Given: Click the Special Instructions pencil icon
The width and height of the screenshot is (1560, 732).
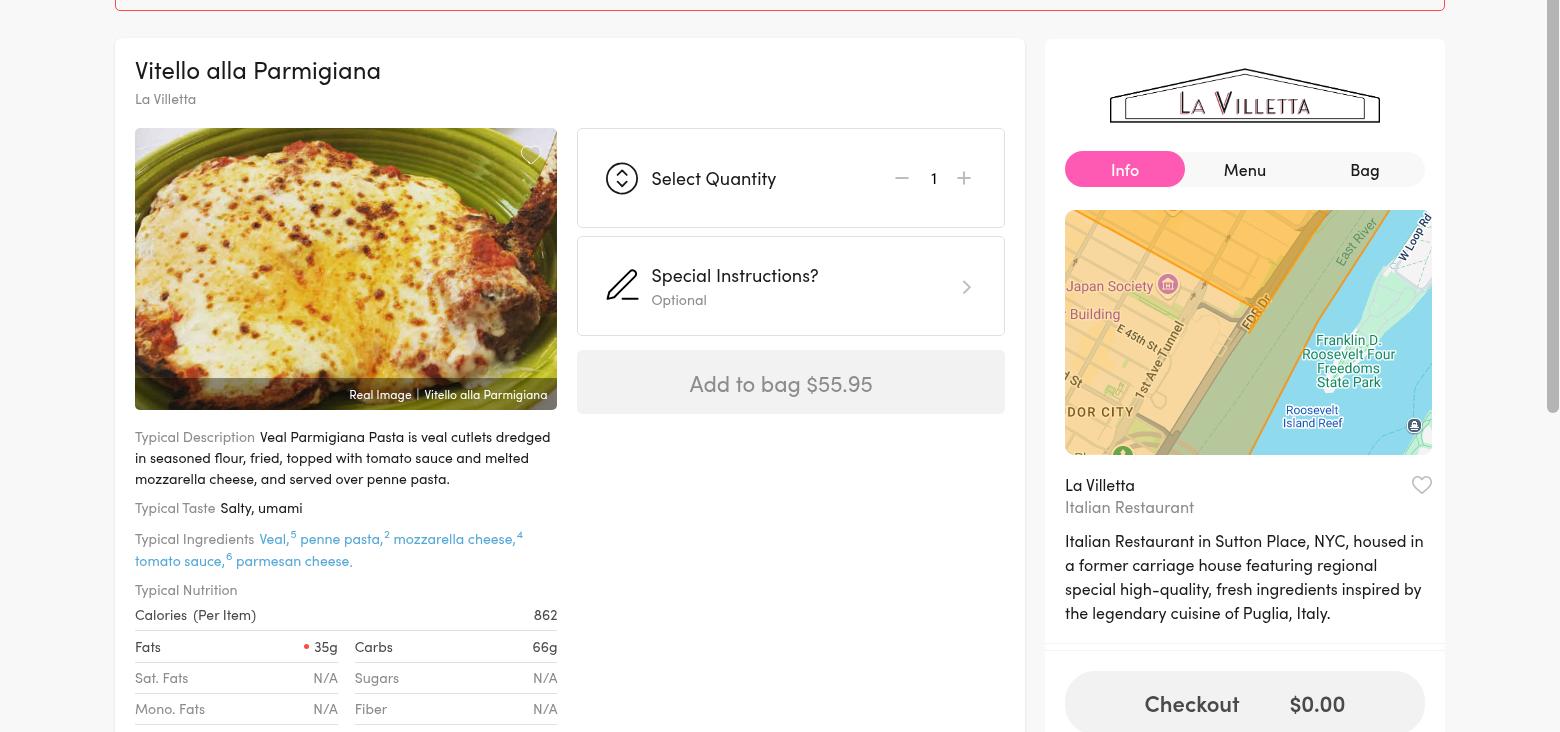Looking at the screenshot, I should coord(622,286).
